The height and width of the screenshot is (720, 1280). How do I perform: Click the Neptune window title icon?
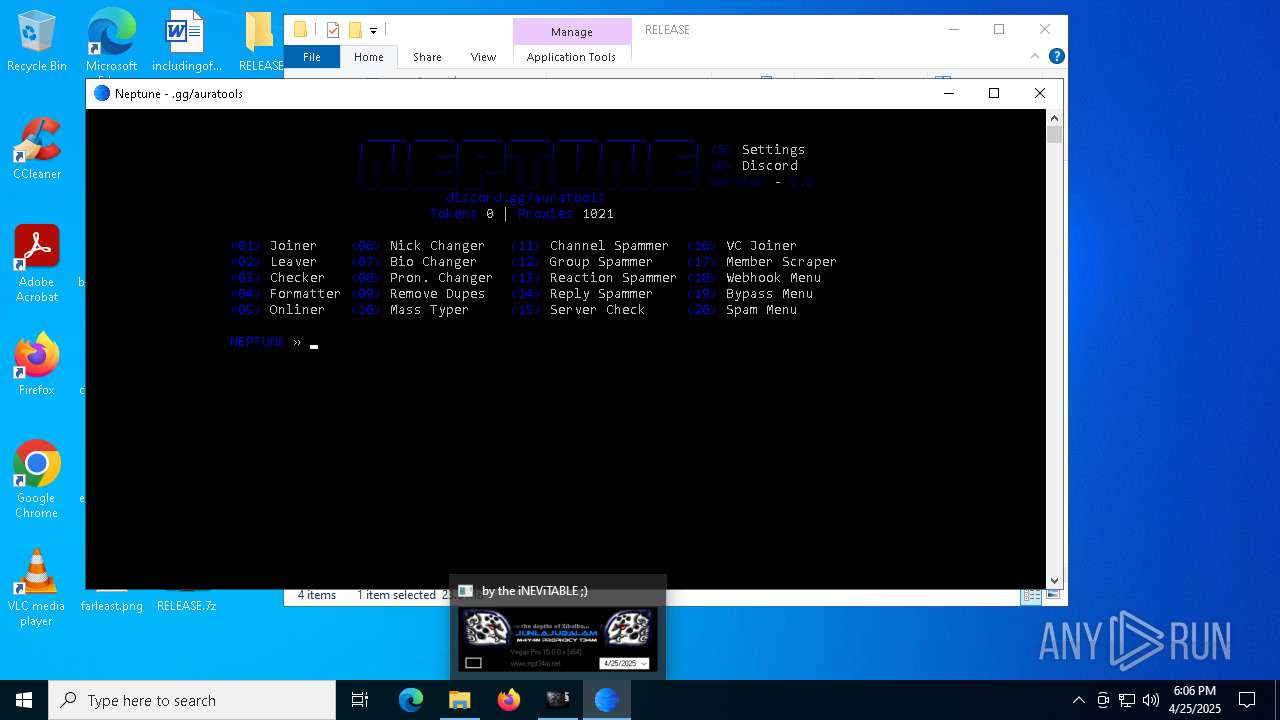coord(101,93)
